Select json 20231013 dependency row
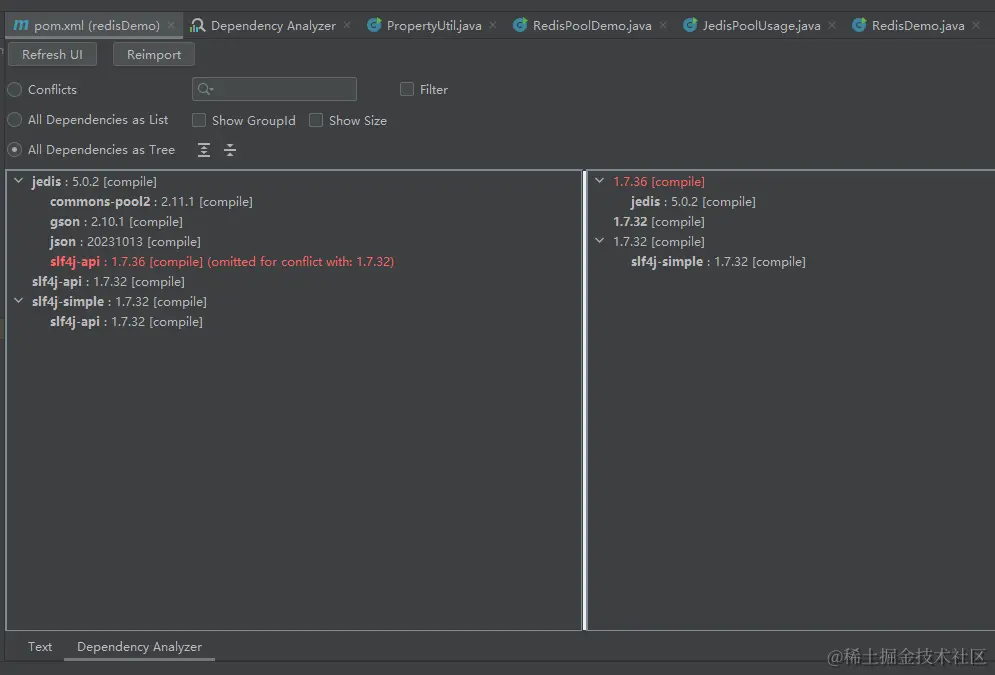Viewport: 995px width, 675px height. 125,242
